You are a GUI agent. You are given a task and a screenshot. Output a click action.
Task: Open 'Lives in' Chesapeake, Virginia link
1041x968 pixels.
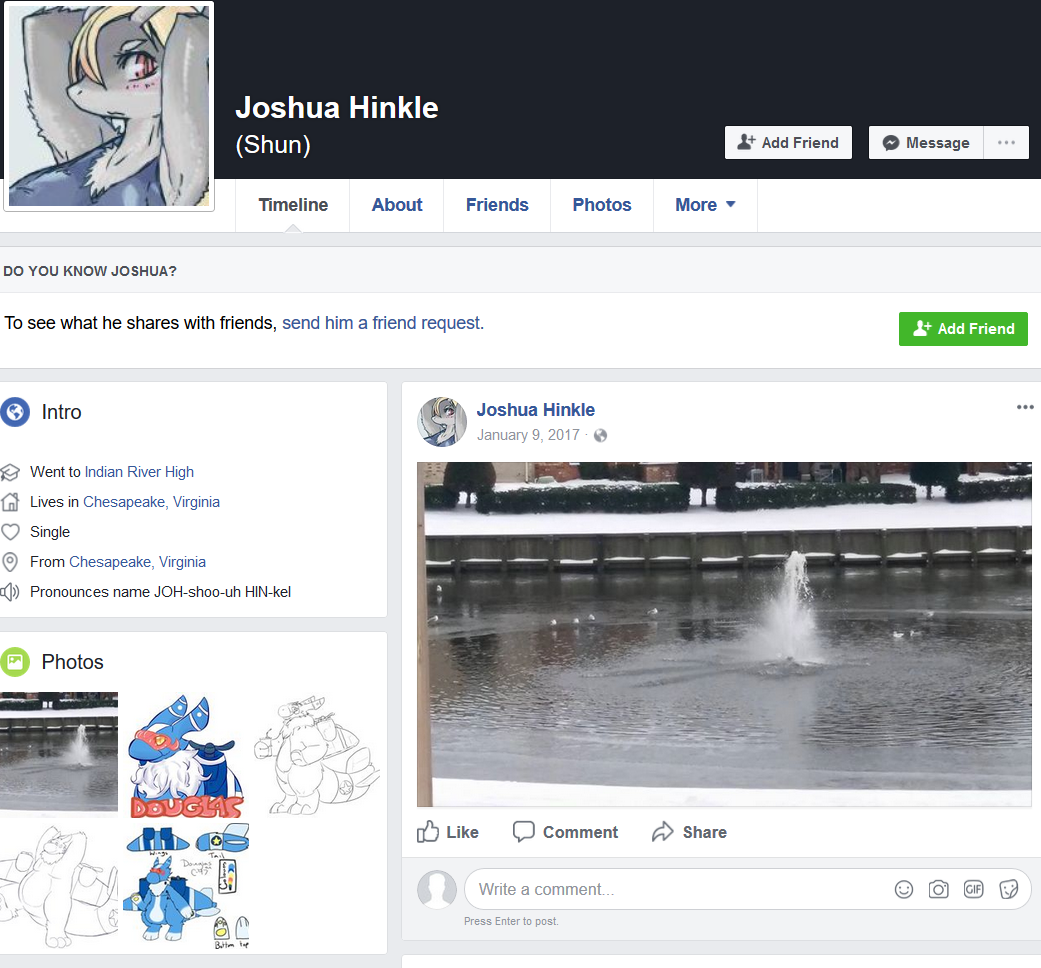[x=151, y=502]
